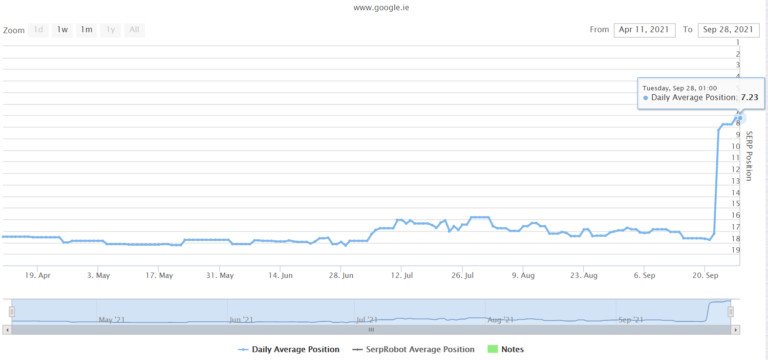This screenshot has width=768, height=360.
Task: Click the tooltip date Tuesday, Sep 28, 01:00
Action: point(680,88)
